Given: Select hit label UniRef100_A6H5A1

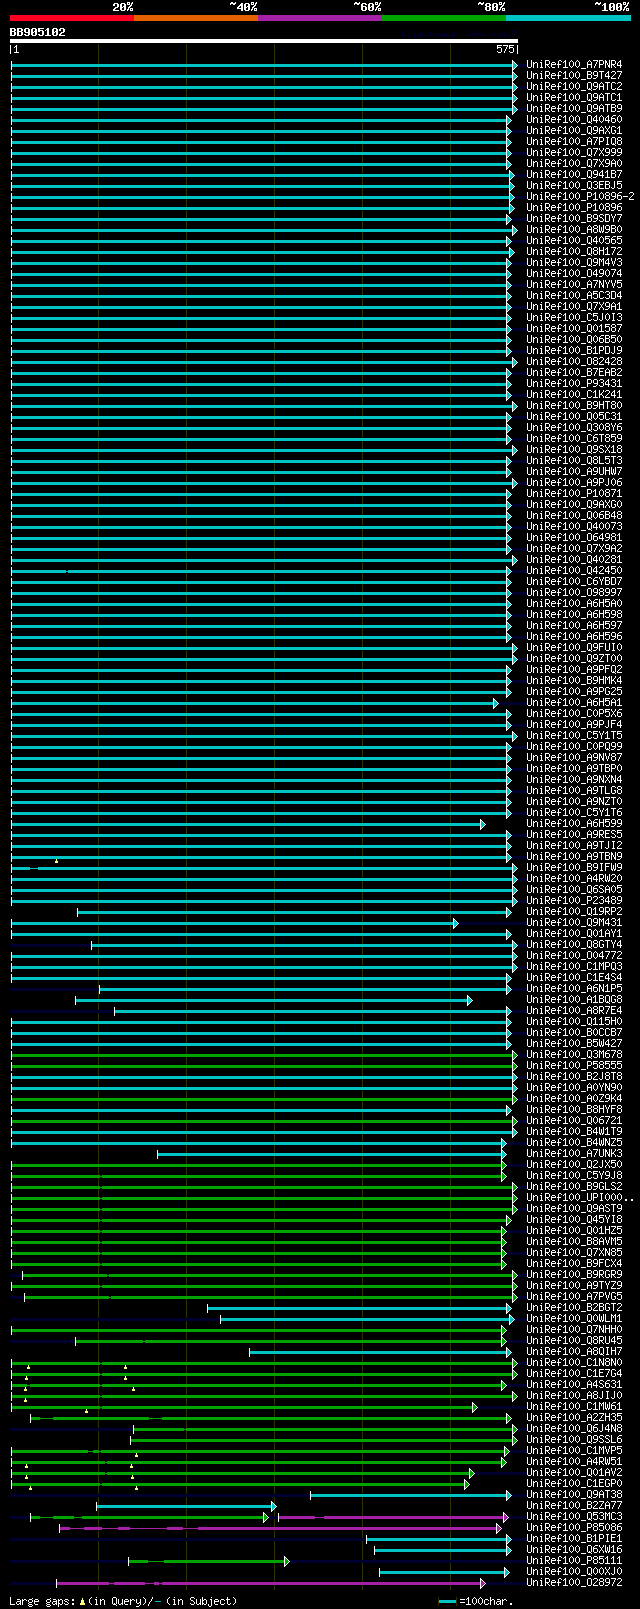Looking at the screenshot, I should click(574, 703).
